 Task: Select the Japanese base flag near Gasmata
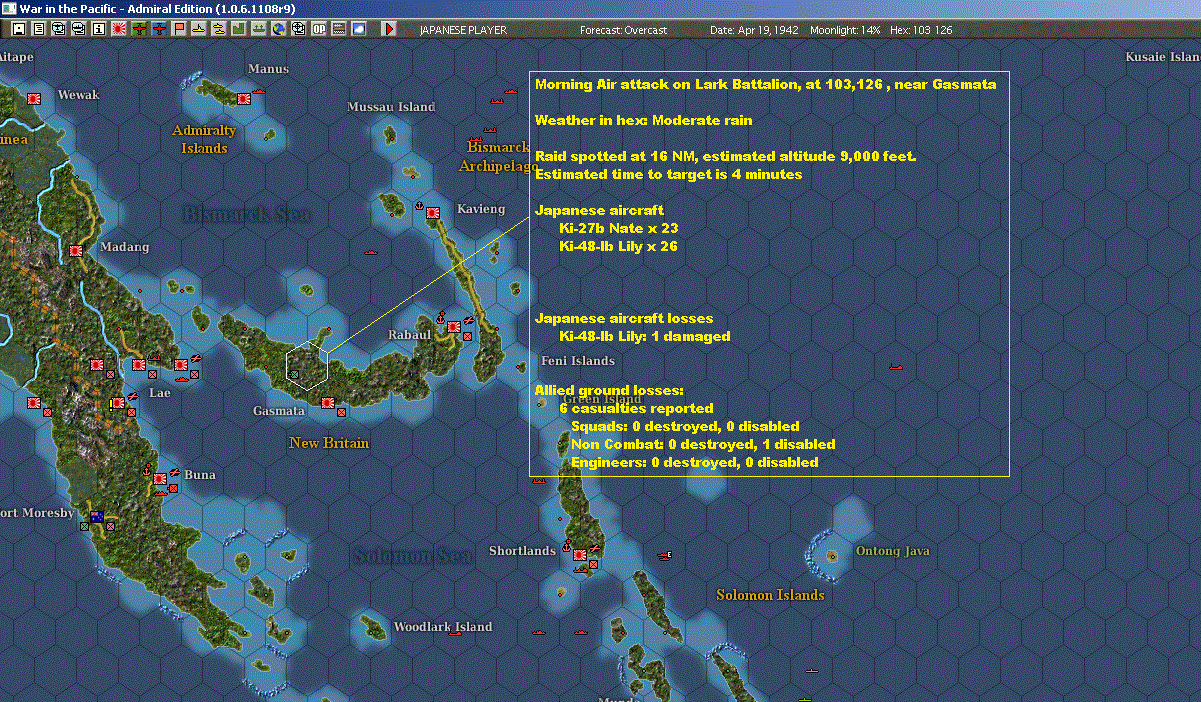pos(327,403)
